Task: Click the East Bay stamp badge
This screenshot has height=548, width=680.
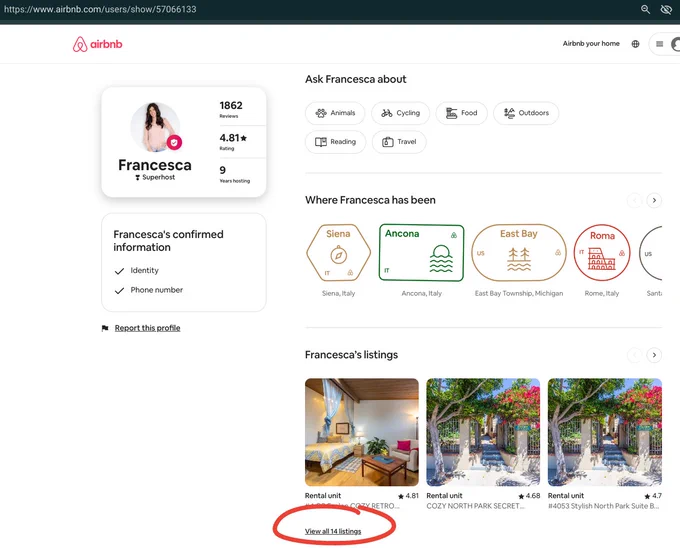Action: (x=519, y=253)
